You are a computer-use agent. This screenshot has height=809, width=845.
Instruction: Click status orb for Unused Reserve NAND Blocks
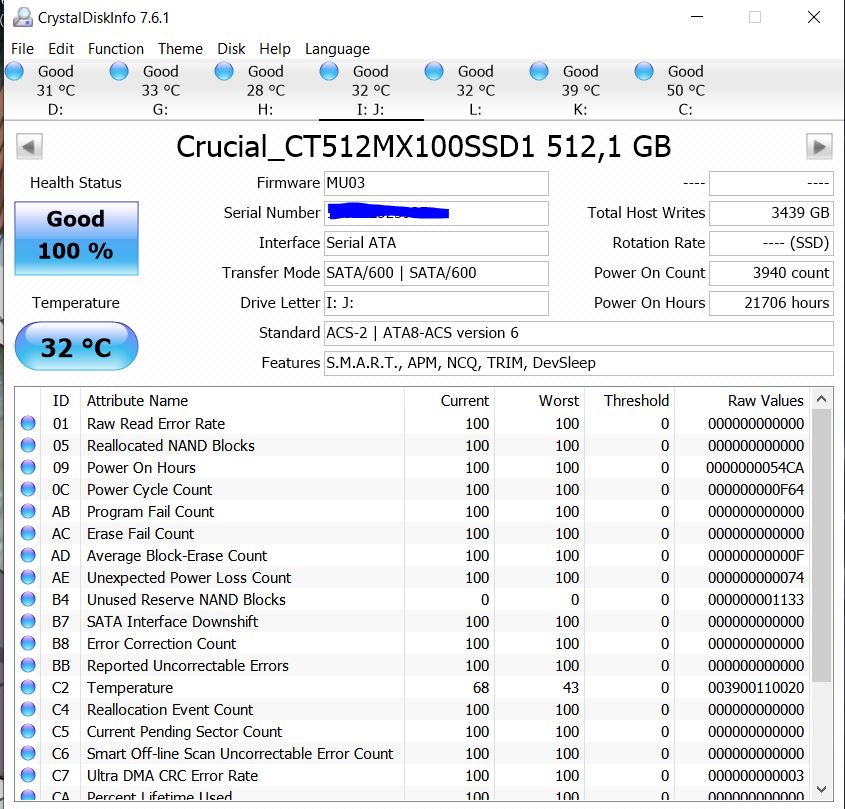(x=28, y=600)
